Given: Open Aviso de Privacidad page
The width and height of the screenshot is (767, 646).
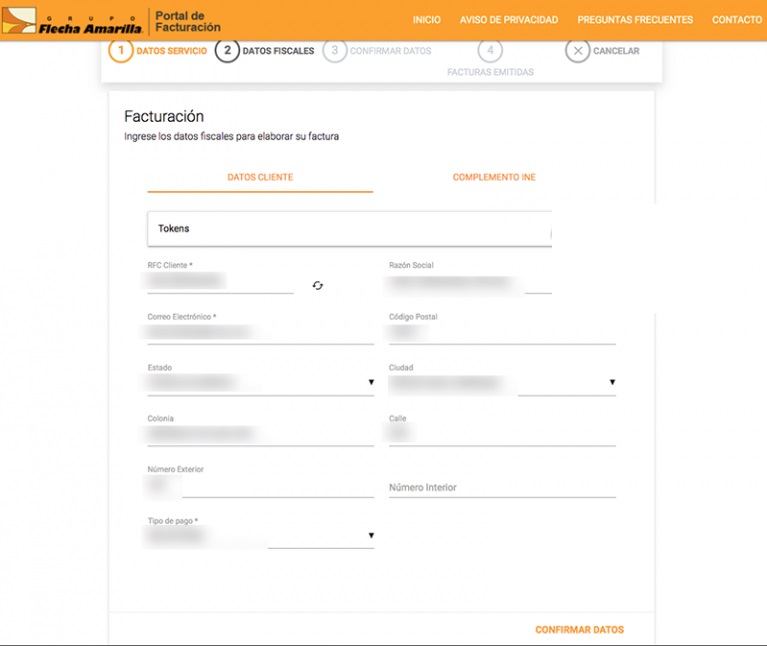Looking at the screenshot, I should pyautogui.click(x=509, y=20).
